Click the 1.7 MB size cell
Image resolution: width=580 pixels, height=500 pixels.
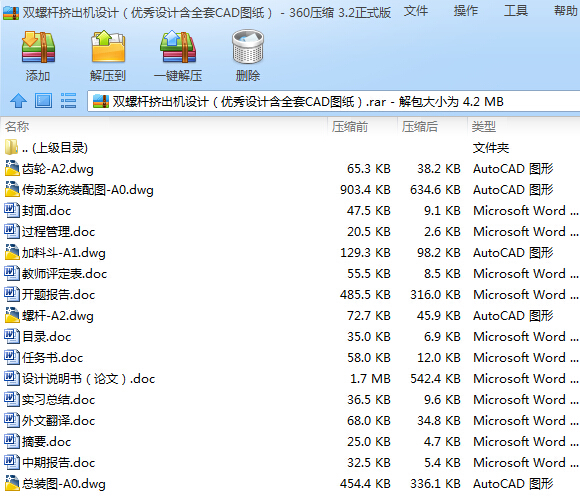[370, 379]
